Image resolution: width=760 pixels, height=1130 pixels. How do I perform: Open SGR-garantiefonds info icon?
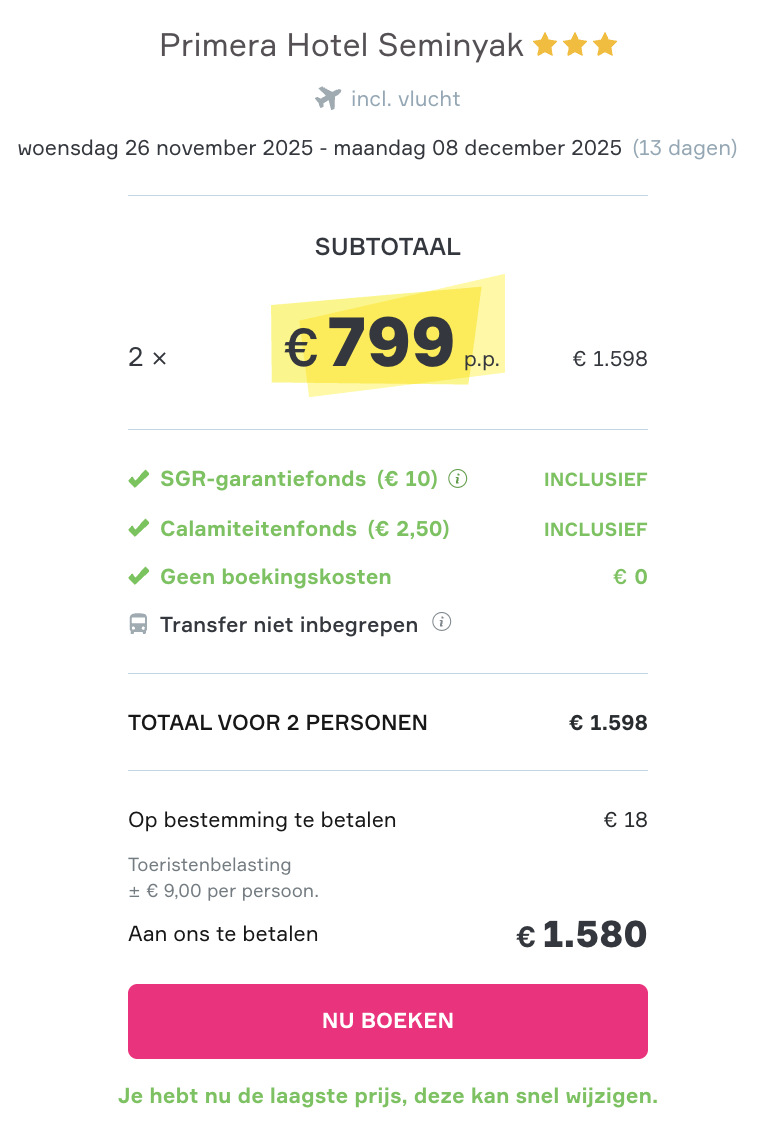pyautogui.click(x=458, y=479)
